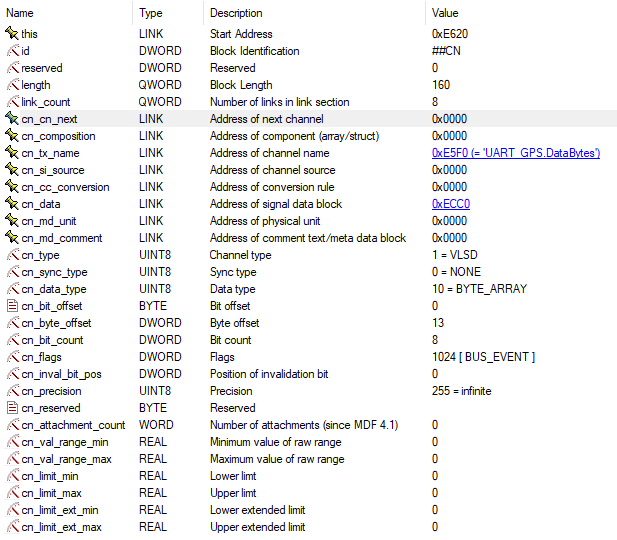The width and height of the screenshot is (617, 540).
Task: Select the '10 = BYTE_ARRAY' data type value
Action: (479, 289)
